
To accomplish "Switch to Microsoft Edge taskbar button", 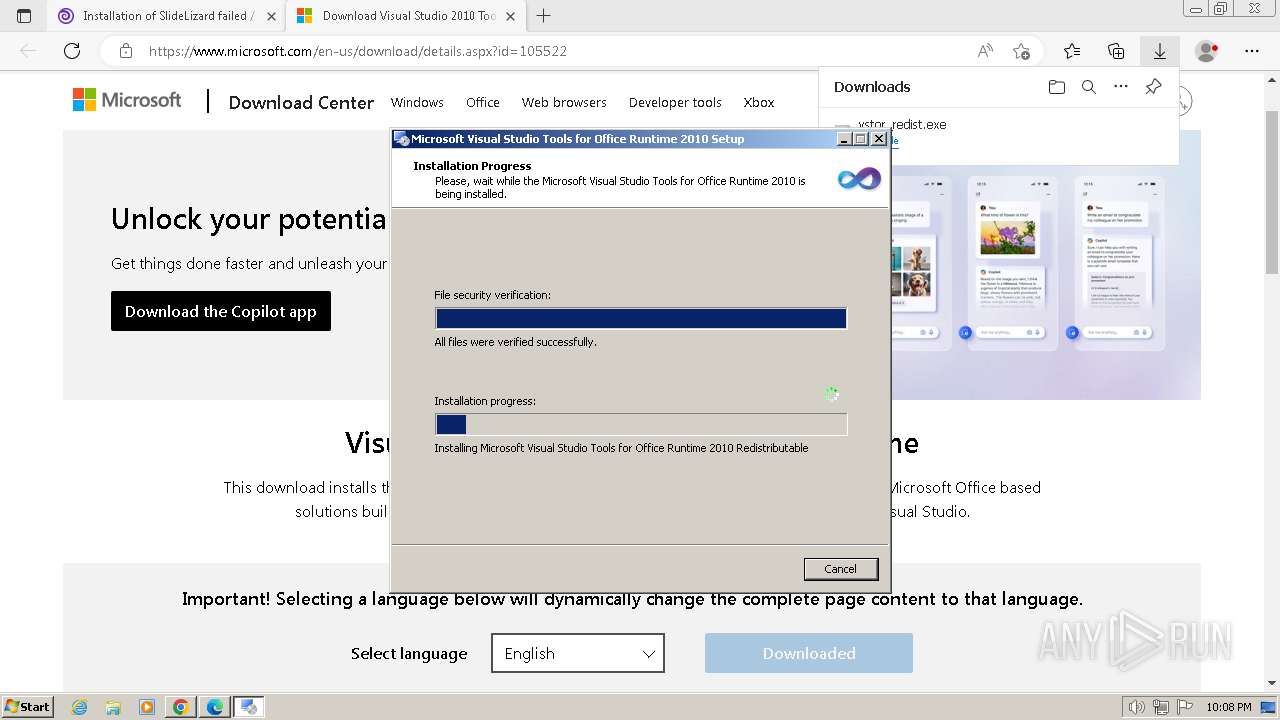I will pos(215,707).
